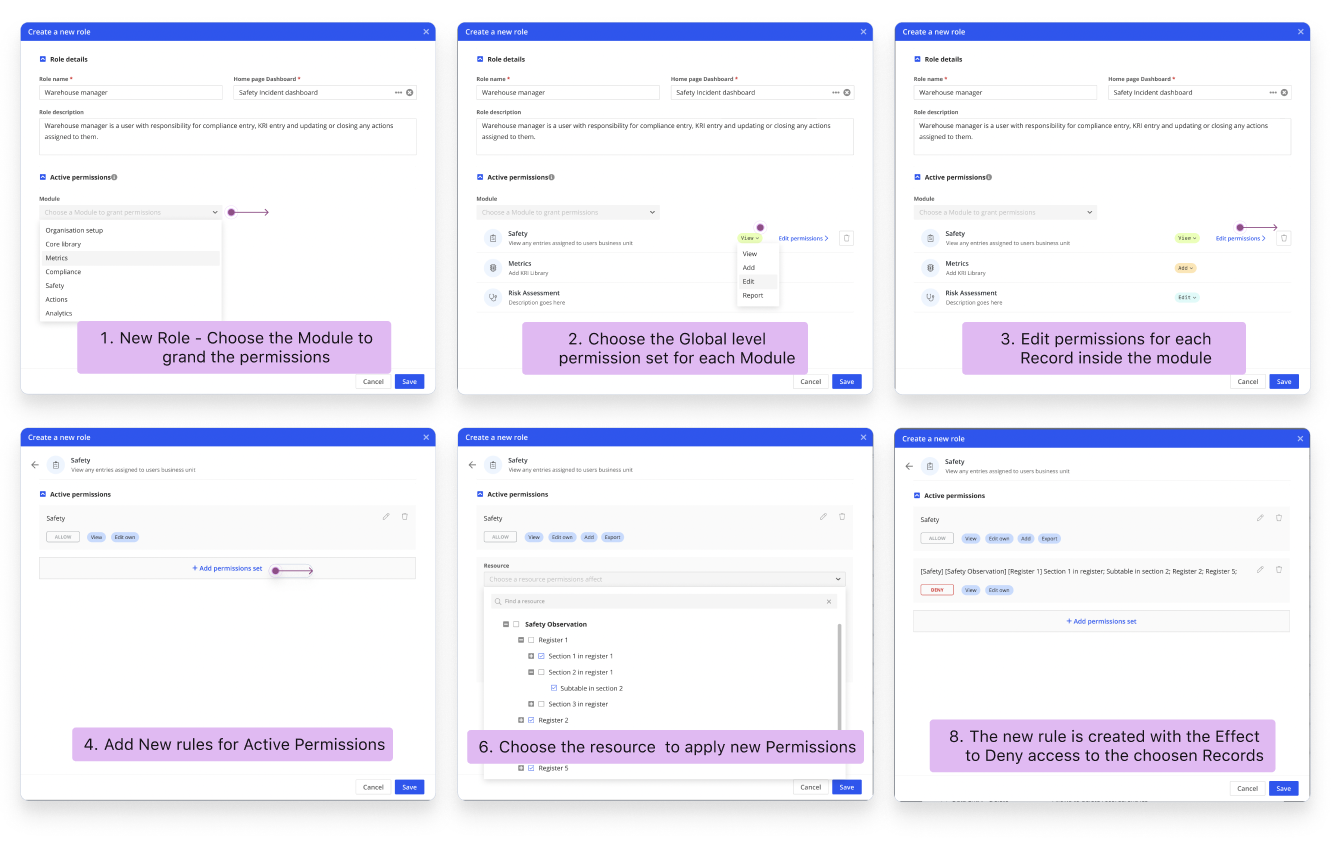This screenshot has height=844, width=1331.
Task: Click the Metrics module icon
Action: [x=493, y=267]
